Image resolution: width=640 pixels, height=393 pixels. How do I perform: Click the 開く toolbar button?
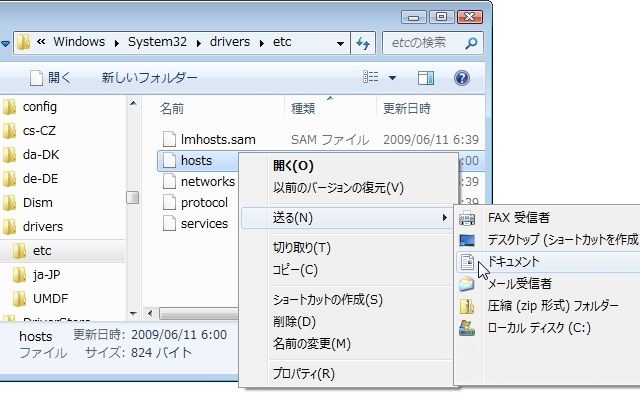[x=50, y=78]
